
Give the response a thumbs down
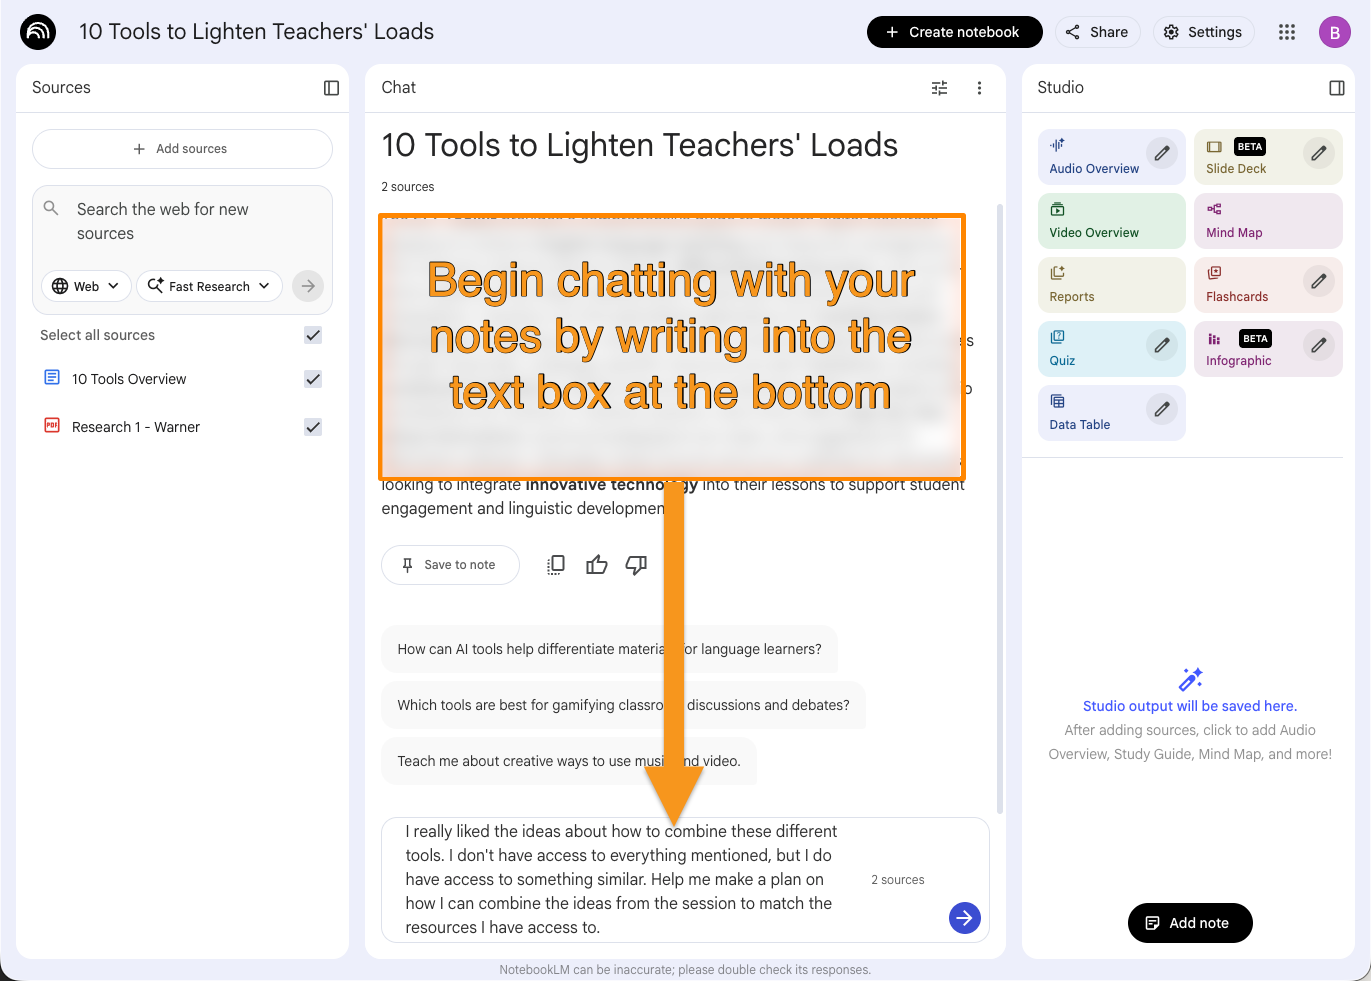(636, 565)
